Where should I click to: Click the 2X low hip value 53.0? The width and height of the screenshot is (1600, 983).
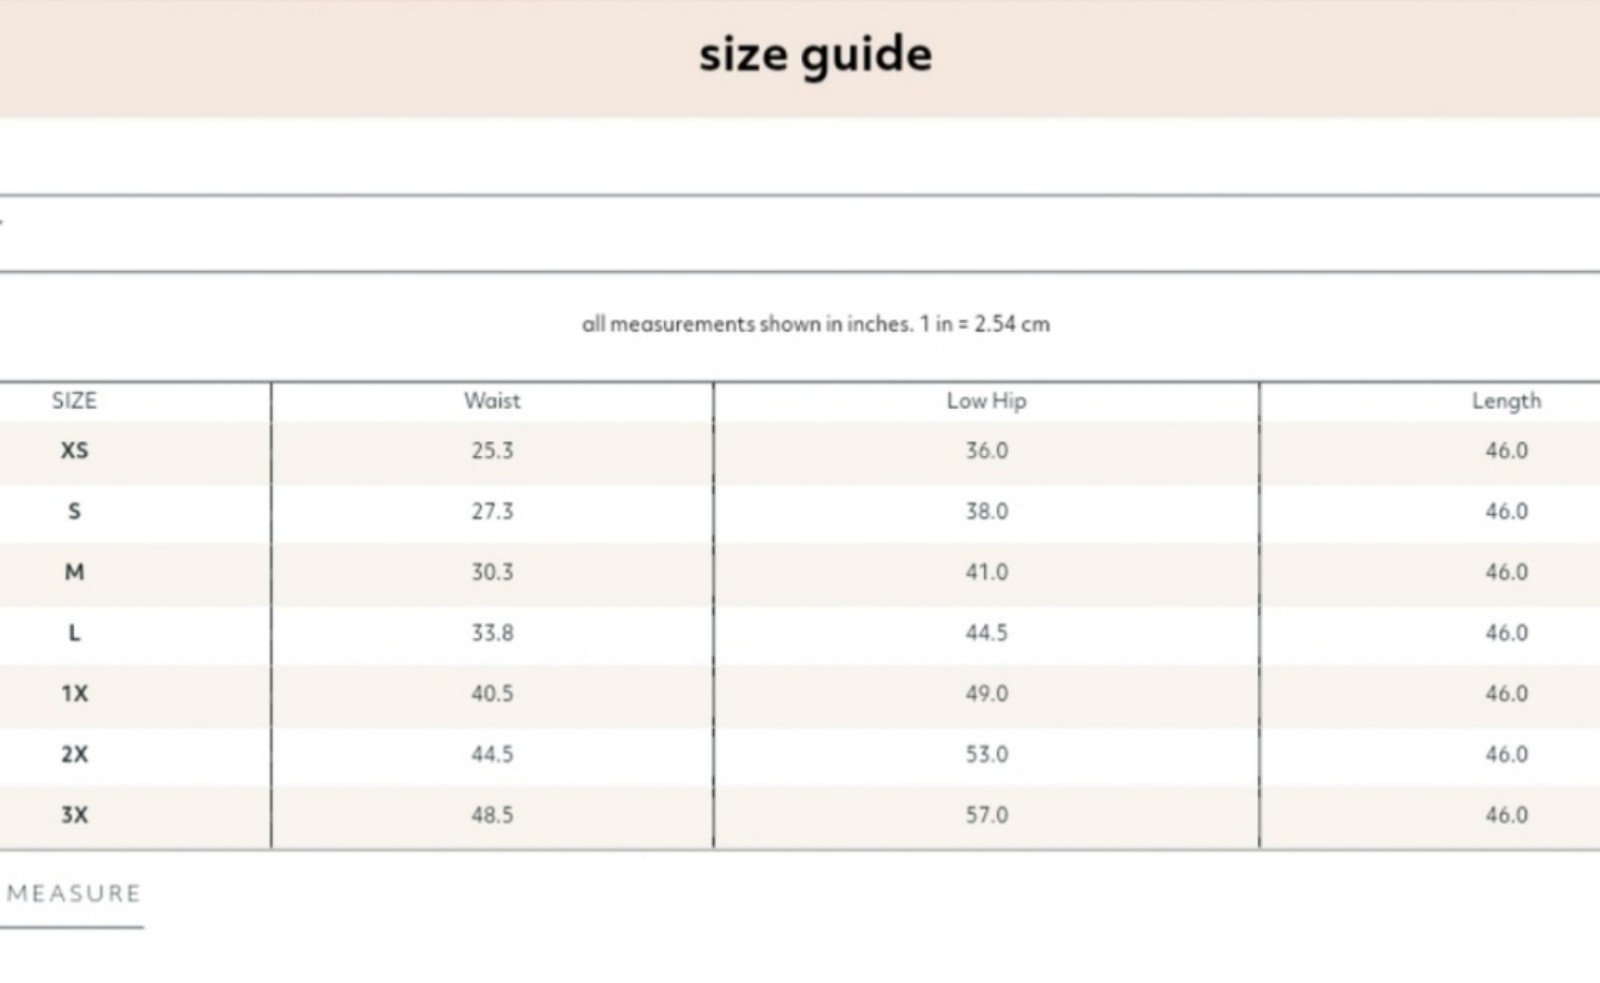pyautogui.click(x=986, y=755)
